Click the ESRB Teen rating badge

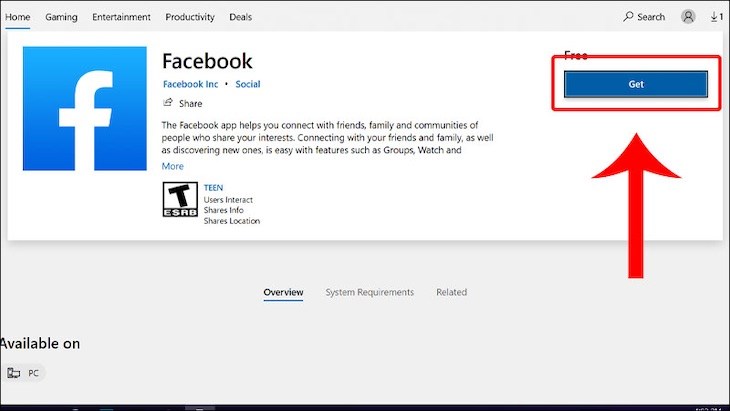[x=180, y=199]
